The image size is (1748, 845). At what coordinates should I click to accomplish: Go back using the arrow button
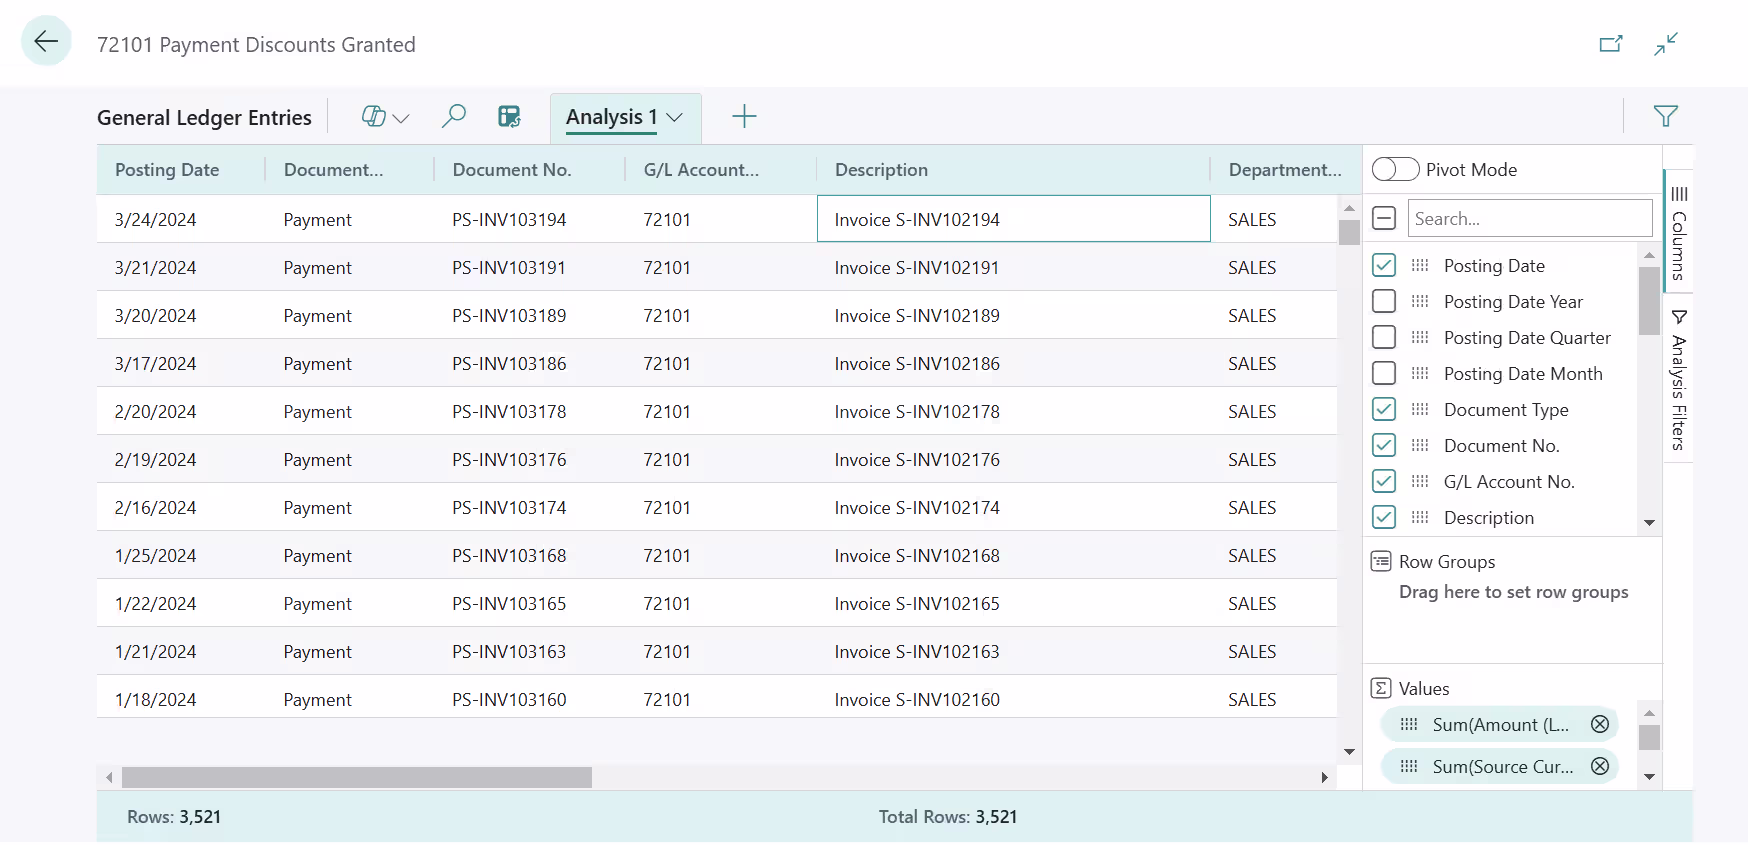tap(46, 41)
